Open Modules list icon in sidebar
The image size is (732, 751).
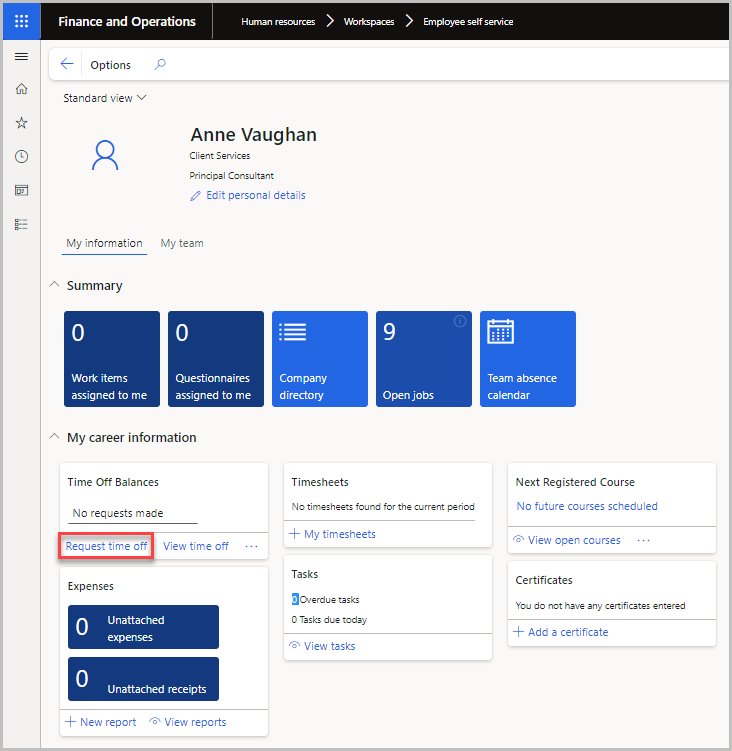21,224
